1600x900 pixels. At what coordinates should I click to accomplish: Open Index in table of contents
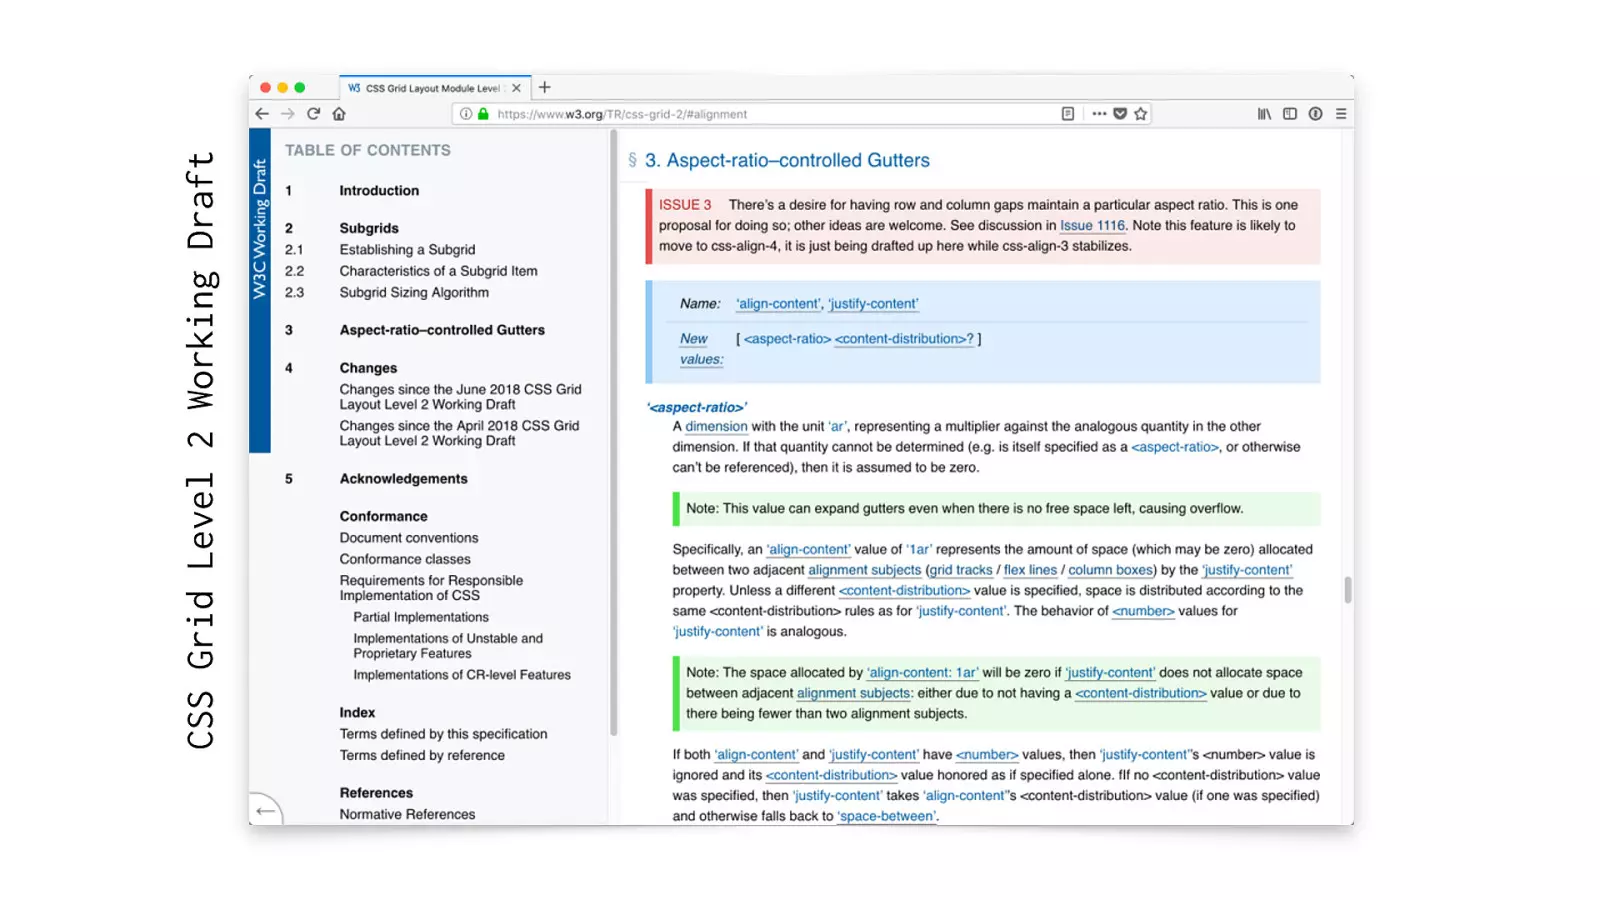click(x=357, y=713)
